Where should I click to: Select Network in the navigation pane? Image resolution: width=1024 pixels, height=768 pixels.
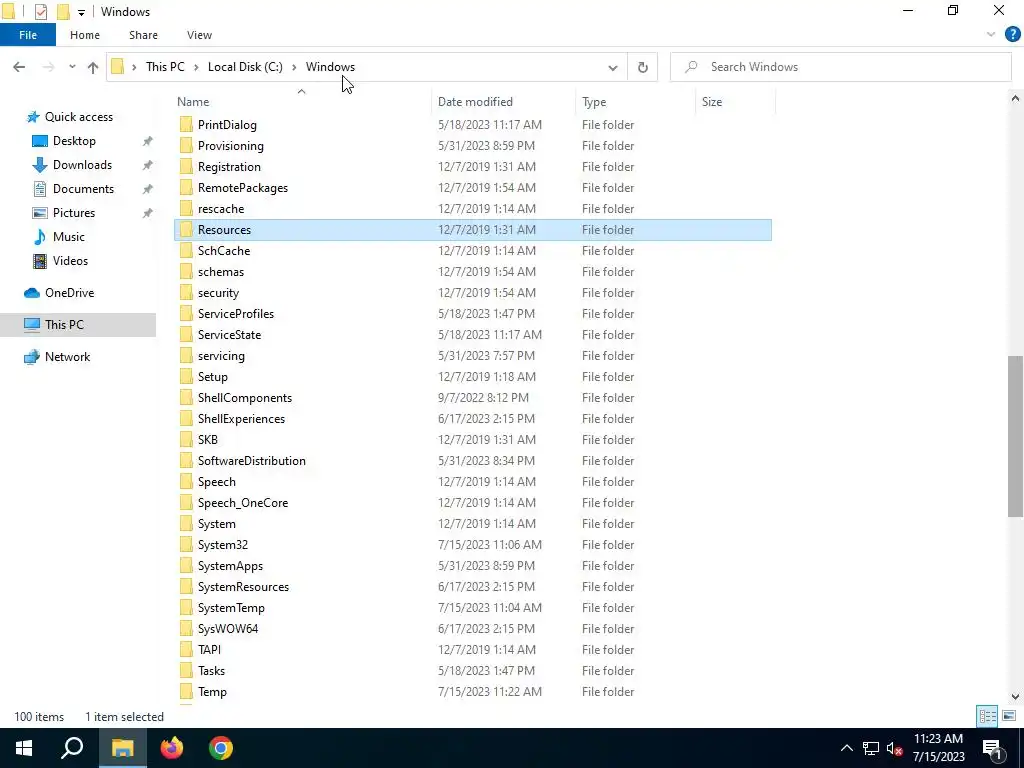click(x=67, y=357)
